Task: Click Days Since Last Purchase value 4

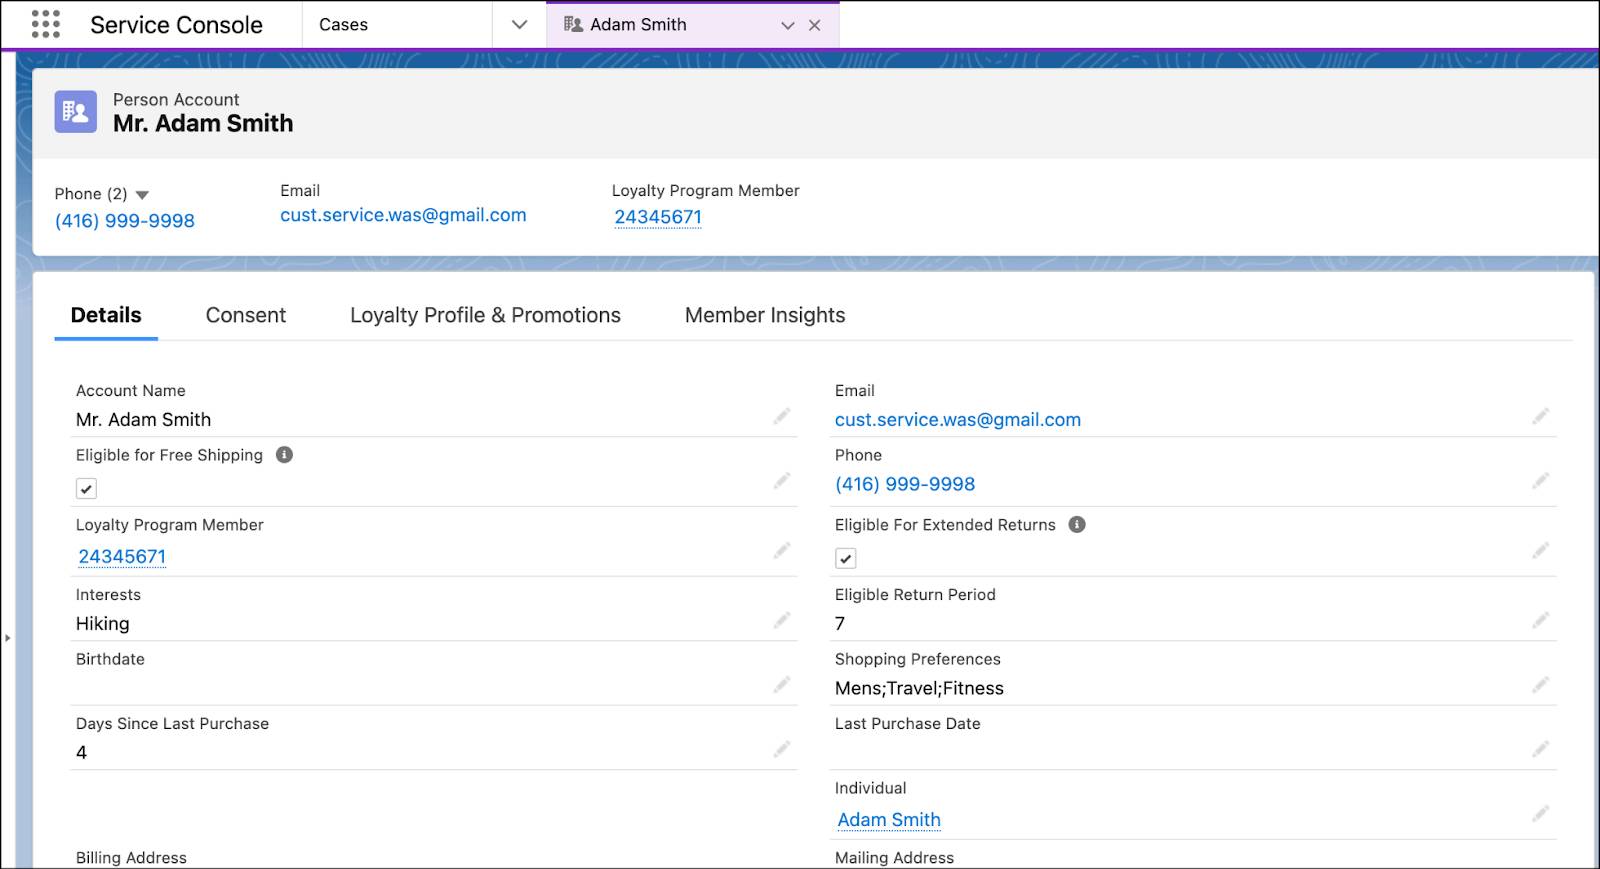Action: pos(81,753)
